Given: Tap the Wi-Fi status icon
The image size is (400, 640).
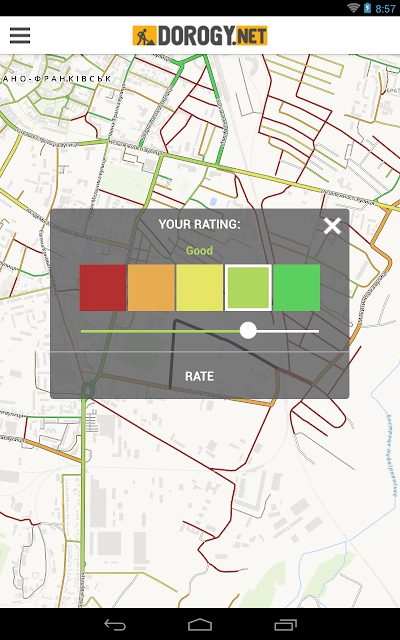Looking at the screenshot, I should tap(353, 8).
